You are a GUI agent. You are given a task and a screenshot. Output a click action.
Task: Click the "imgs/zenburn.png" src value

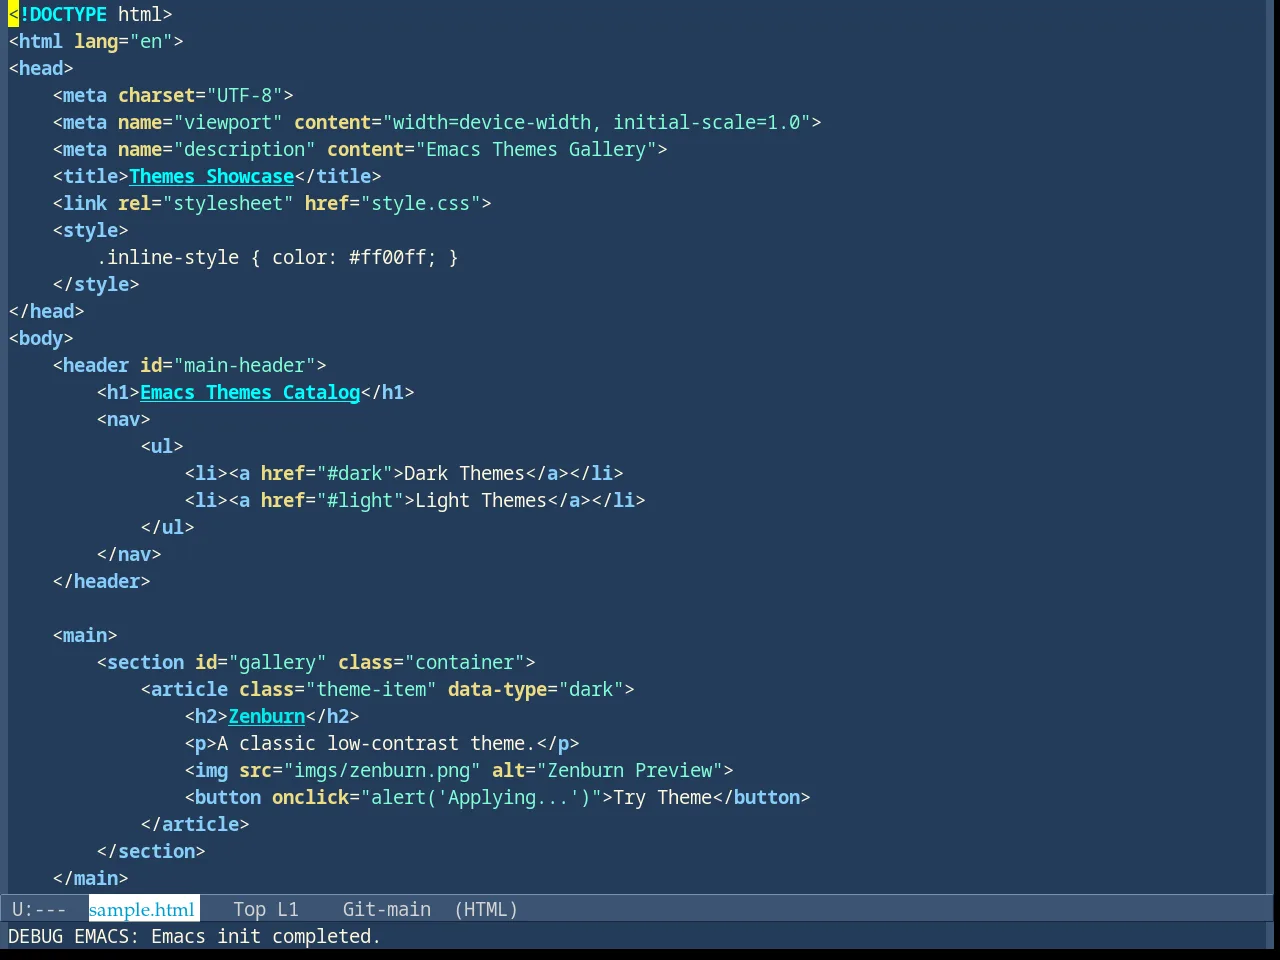pos(382,770)
